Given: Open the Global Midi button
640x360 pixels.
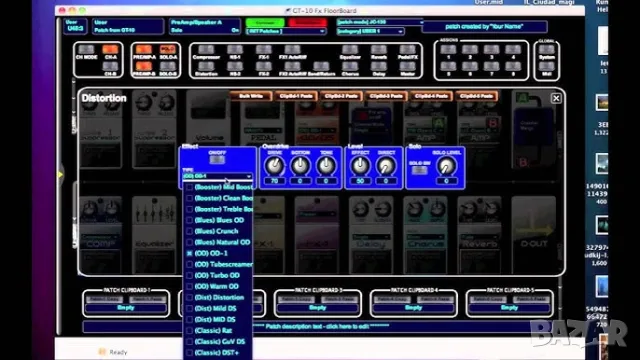Looking at the screenshot, I should [547, 67].
